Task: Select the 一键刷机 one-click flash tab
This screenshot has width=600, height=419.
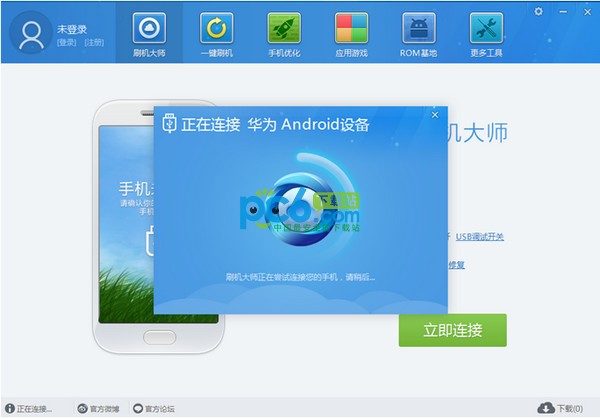Action: 217,34
